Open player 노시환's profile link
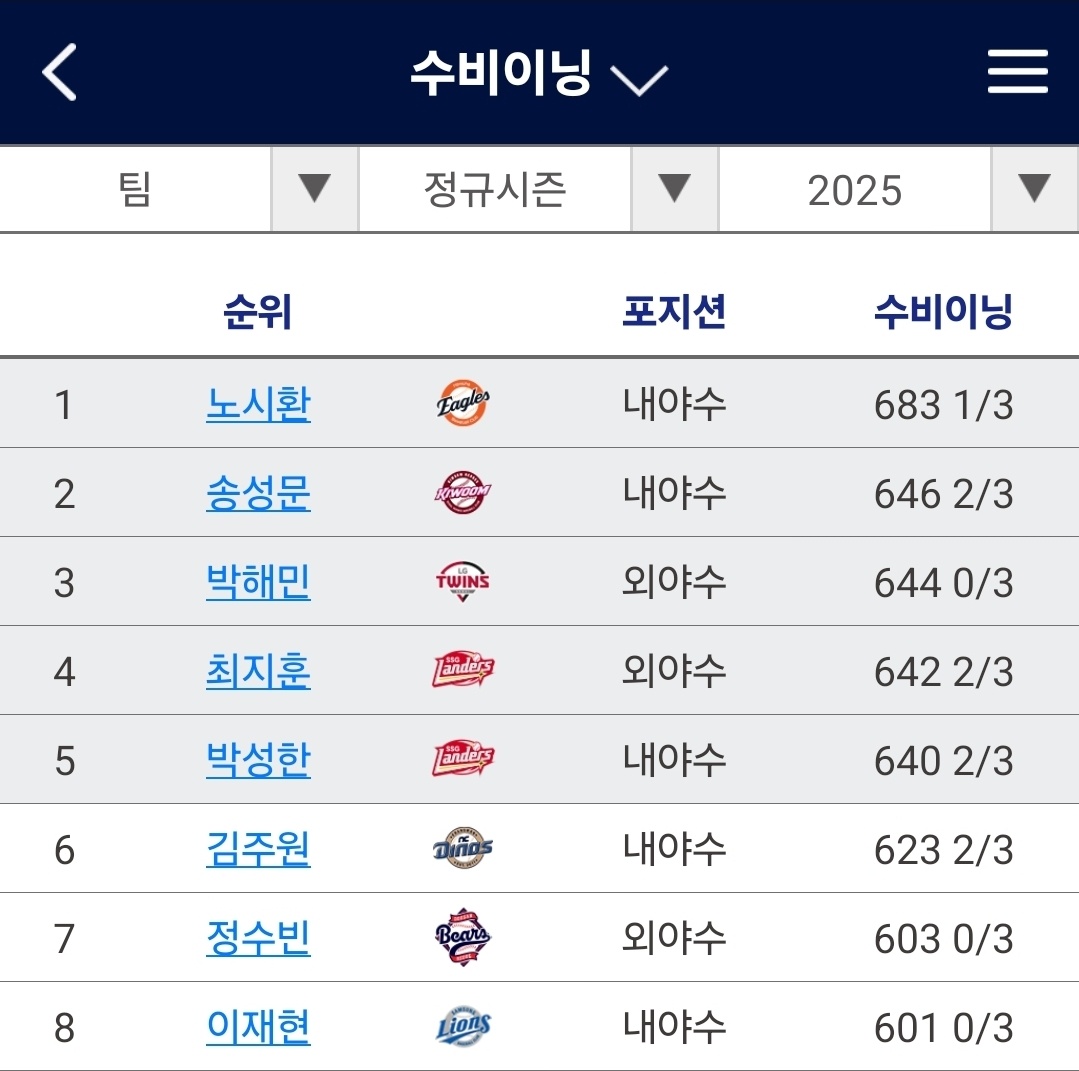1079x1071 pixels. 258,405
